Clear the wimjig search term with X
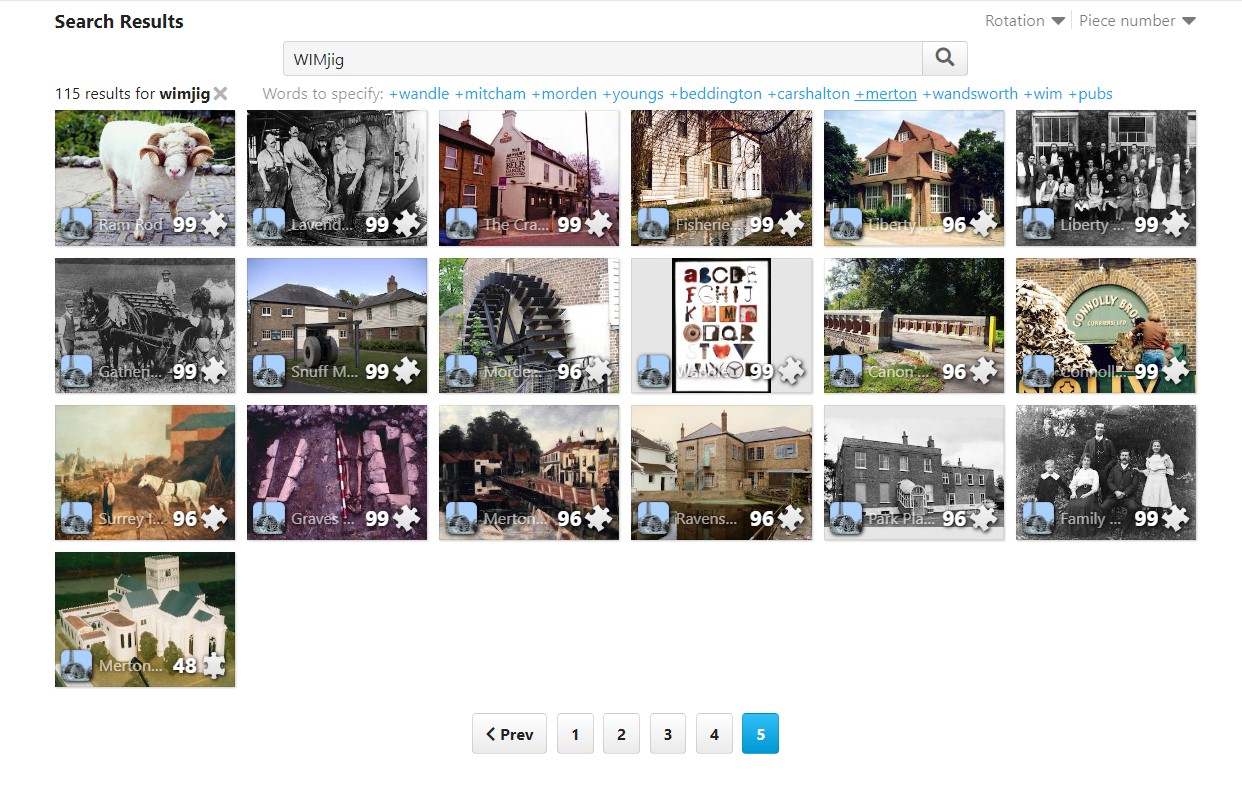Image resolution: width=1242 pixels, height=793 pixels. [220, 94]
